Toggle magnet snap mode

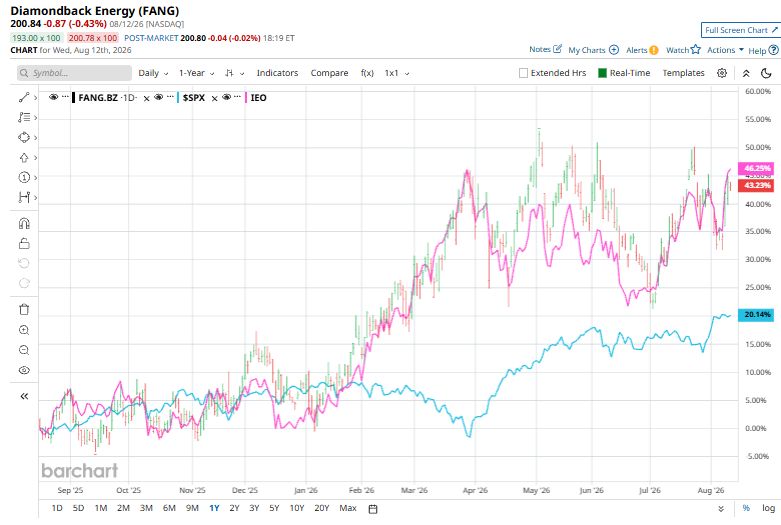coord(24,223)
